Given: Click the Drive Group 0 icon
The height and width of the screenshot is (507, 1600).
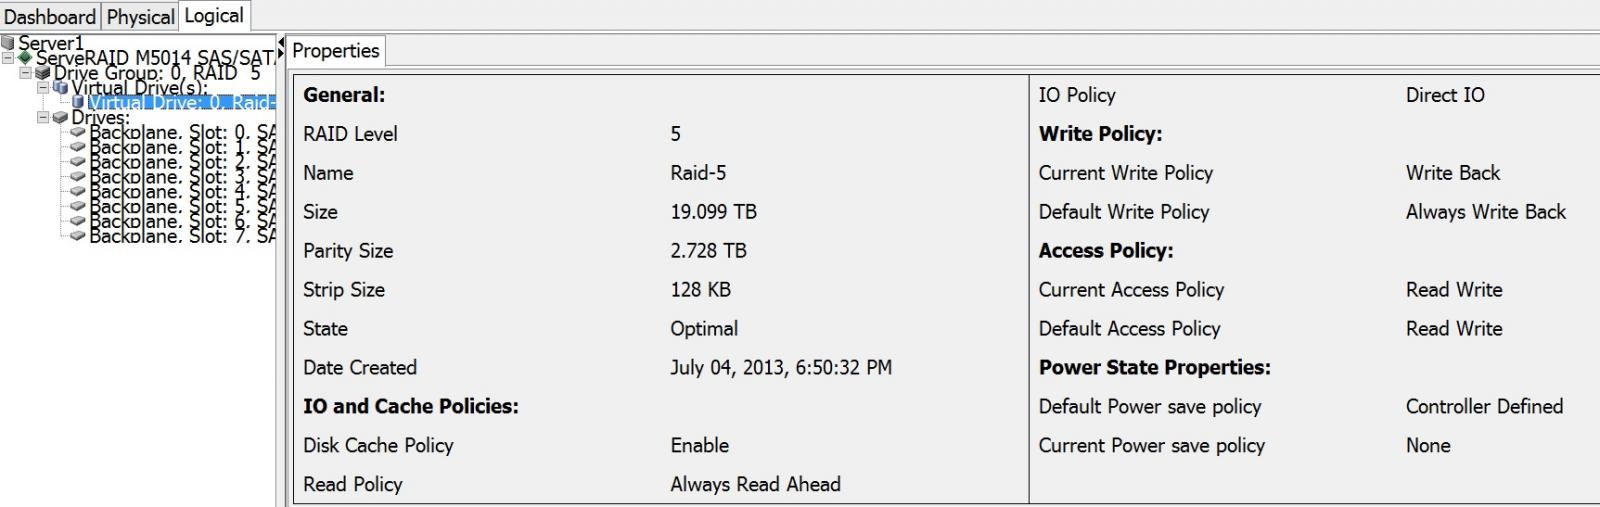Looking at the screenshot, I should pos(42,73).
